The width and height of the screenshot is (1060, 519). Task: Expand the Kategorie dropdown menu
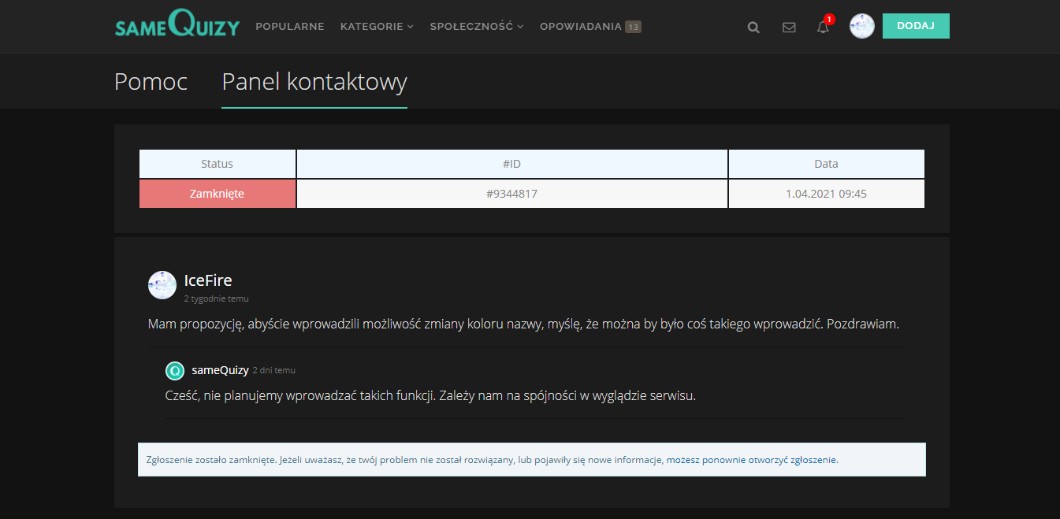click(376, 27)
